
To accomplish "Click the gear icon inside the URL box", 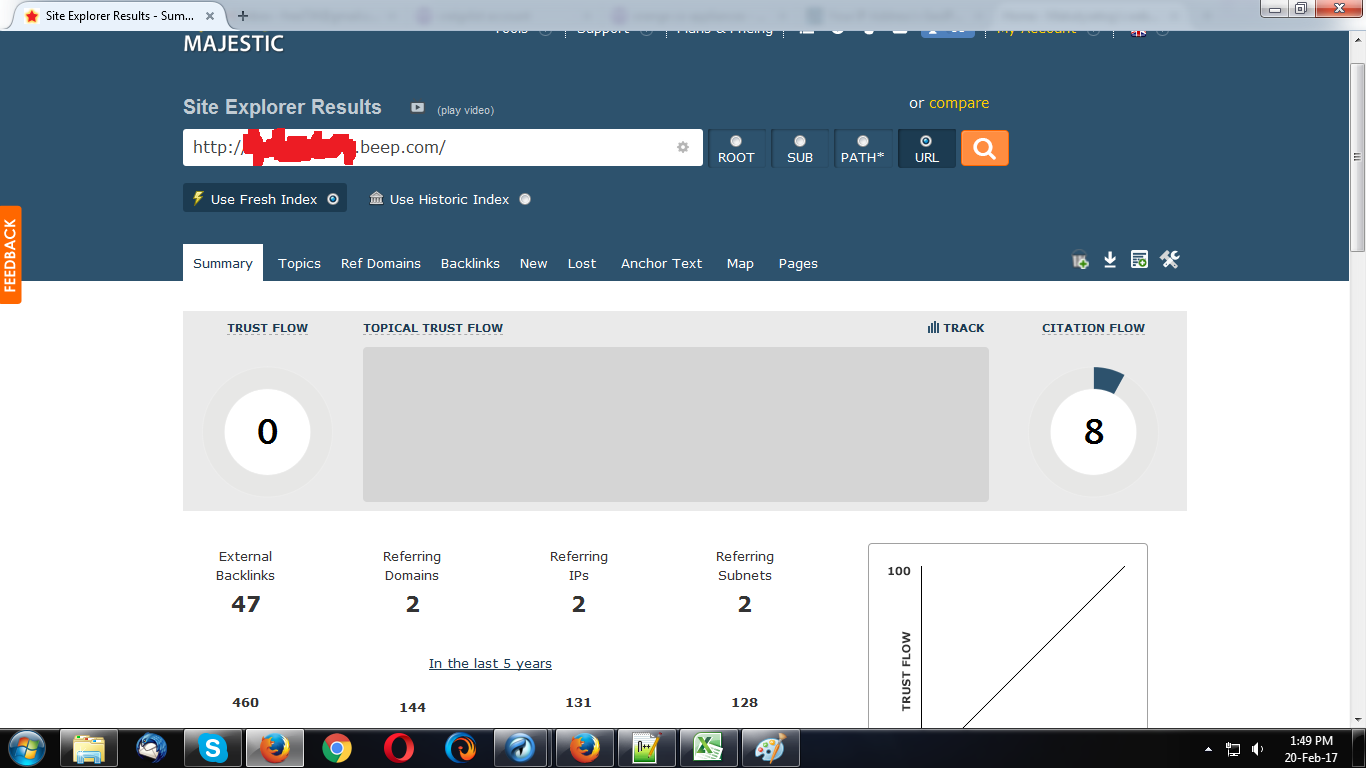I will point(683,147).
